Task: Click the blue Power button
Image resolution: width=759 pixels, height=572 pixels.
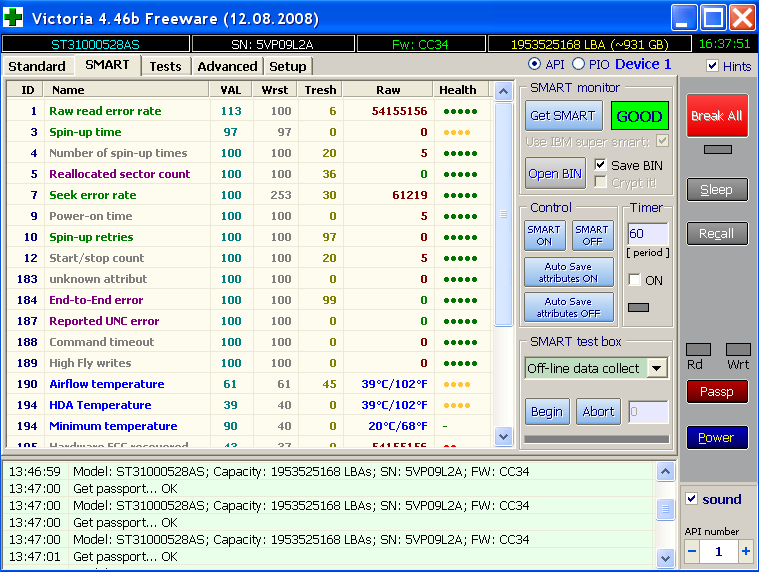Action: pos(716,437)
